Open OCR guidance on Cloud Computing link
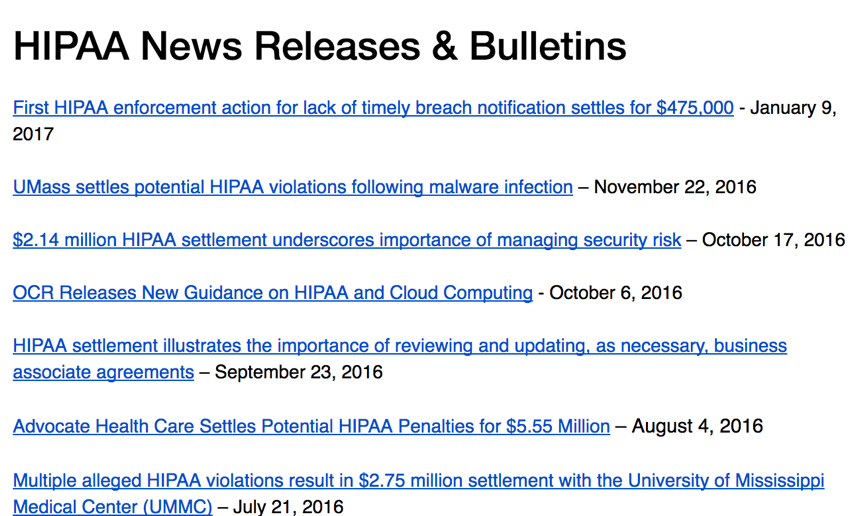The image size is (864, 516). [x=273, y=293]
